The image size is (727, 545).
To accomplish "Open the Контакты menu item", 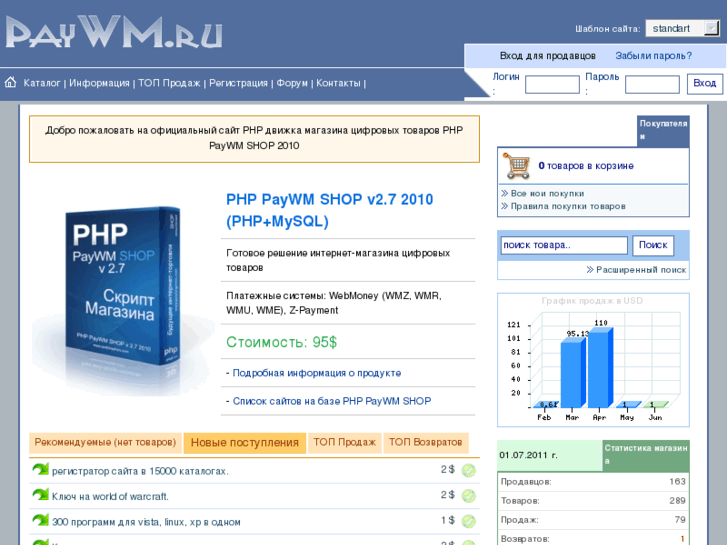I will 338,83.
